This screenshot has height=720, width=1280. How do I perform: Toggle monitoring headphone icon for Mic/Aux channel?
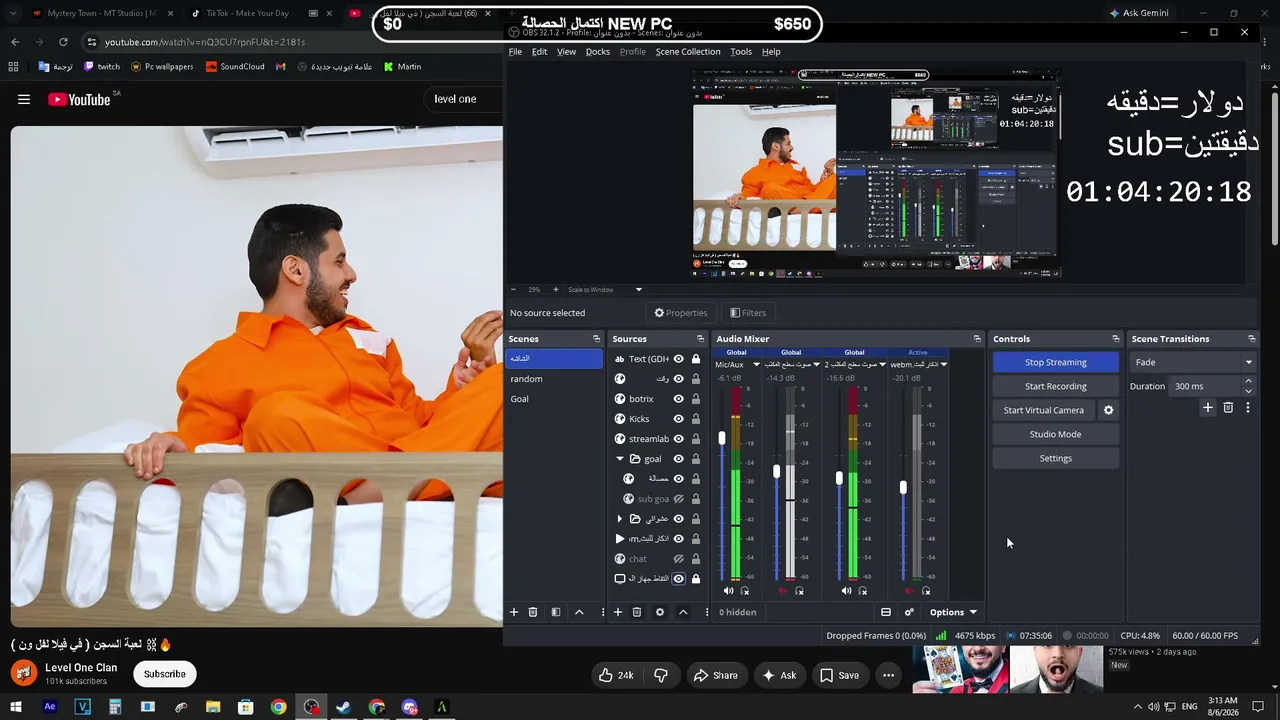[745, 591]
